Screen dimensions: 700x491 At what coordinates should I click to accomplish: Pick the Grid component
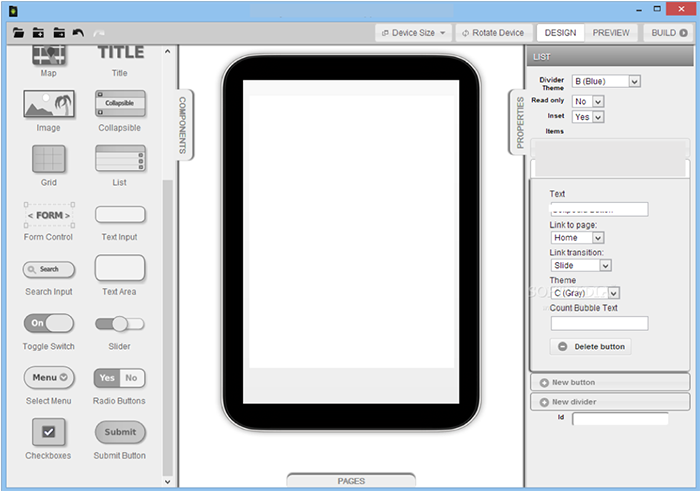(x=48, y=159)
